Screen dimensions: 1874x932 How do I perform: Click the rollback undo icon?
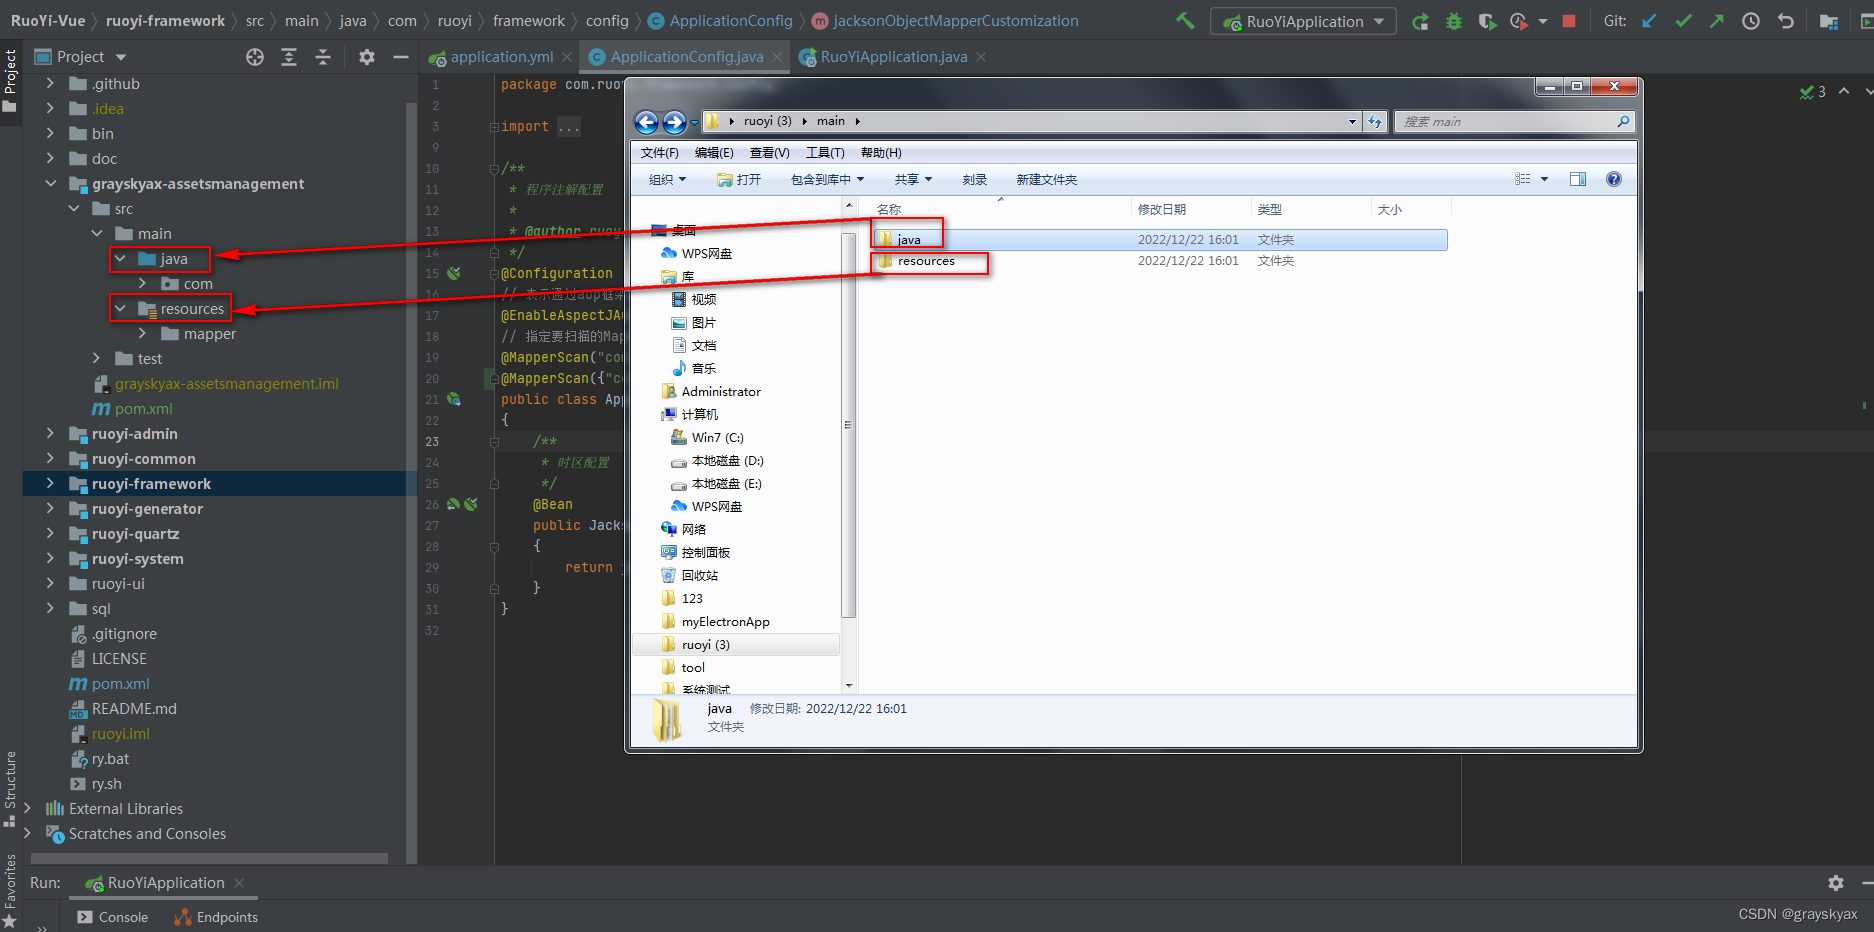[x=1786, y=21]
